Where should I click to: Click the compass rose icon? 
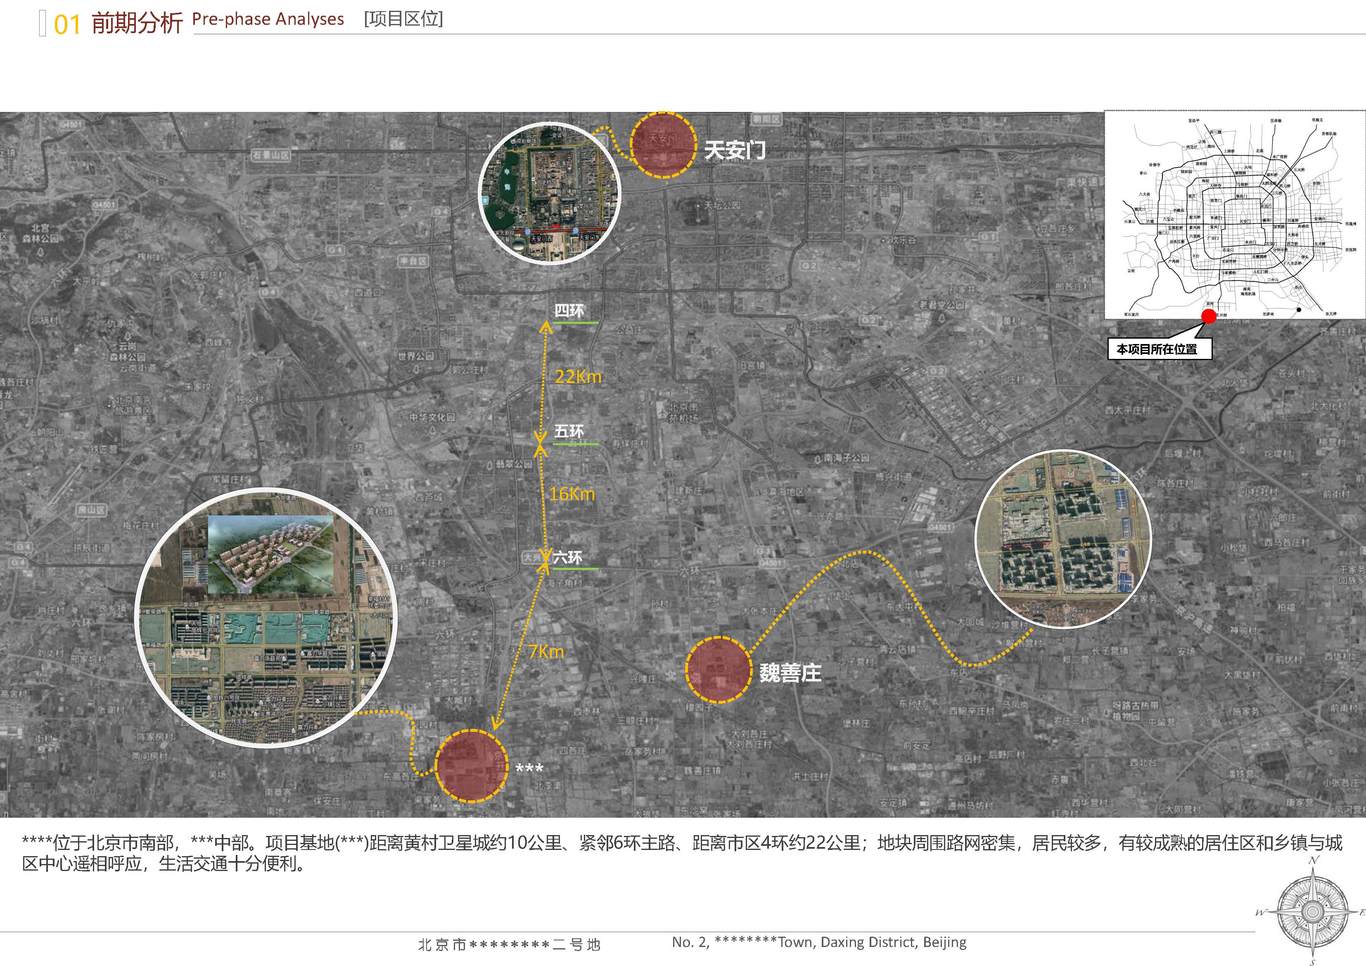point(1313,909)
